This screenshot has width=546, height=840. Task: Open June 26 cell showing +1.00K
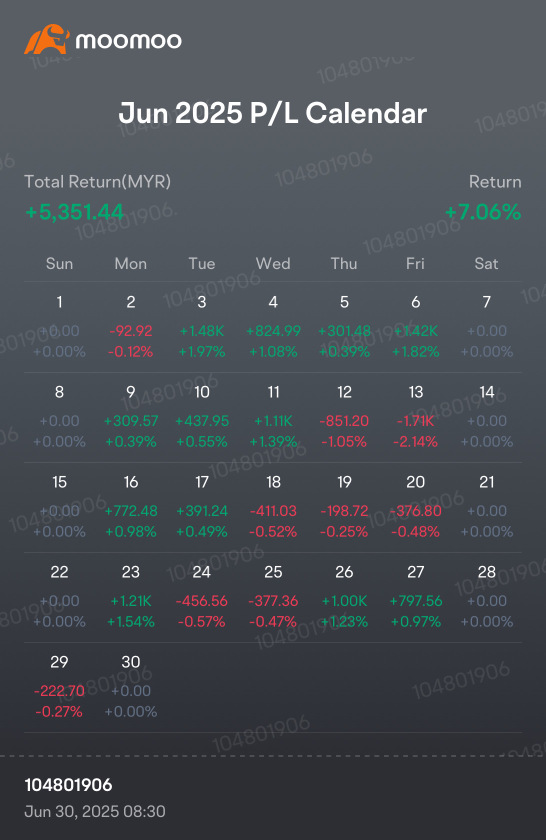click(344, 597)
